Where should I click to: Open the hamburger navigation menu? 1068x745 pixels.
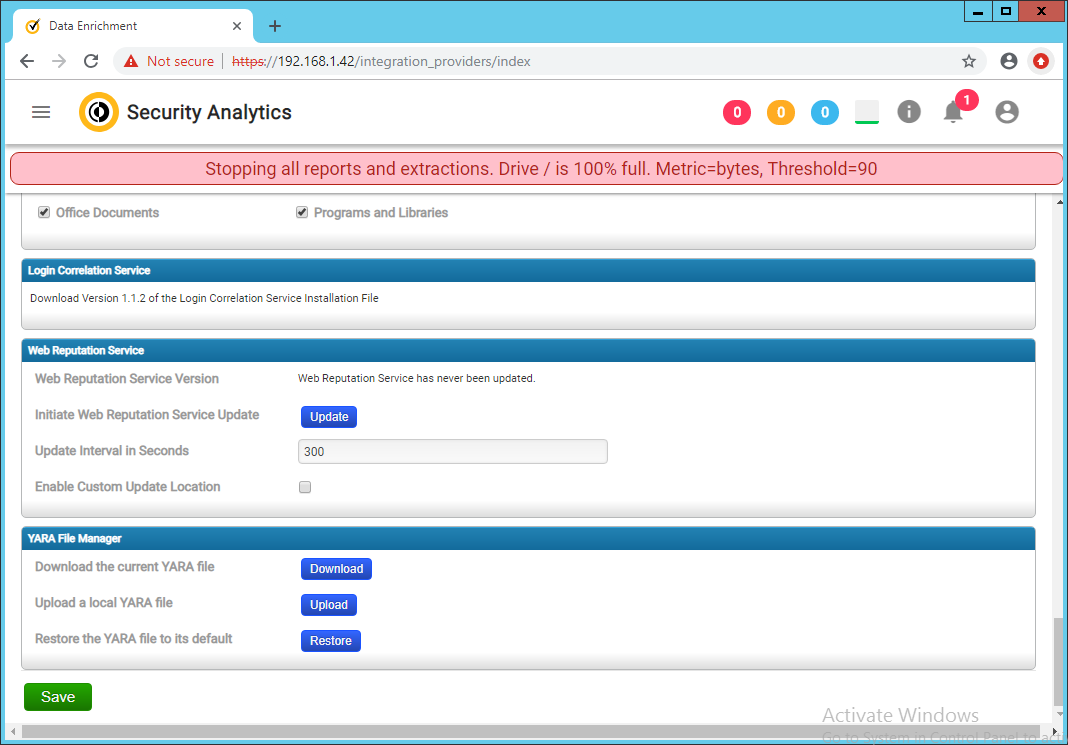(41, 112)
